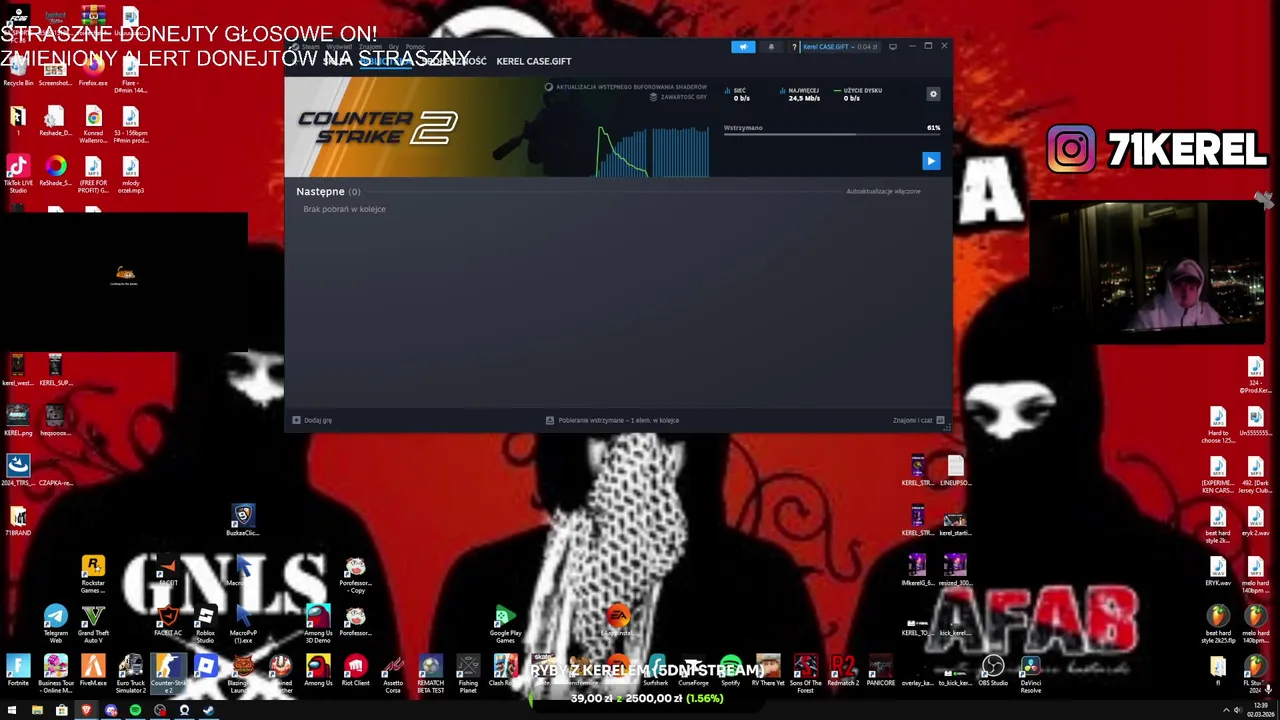The image size is (1280, 720).
Task: Open PANICORE desktop shortcut
Action: pos(880,672)
